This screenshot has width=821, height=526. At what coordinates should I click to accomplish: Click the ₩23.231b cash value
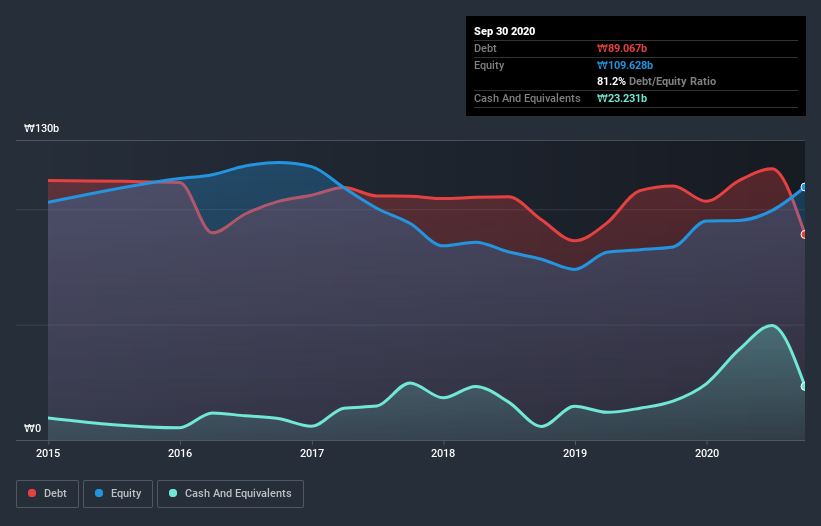622,98
